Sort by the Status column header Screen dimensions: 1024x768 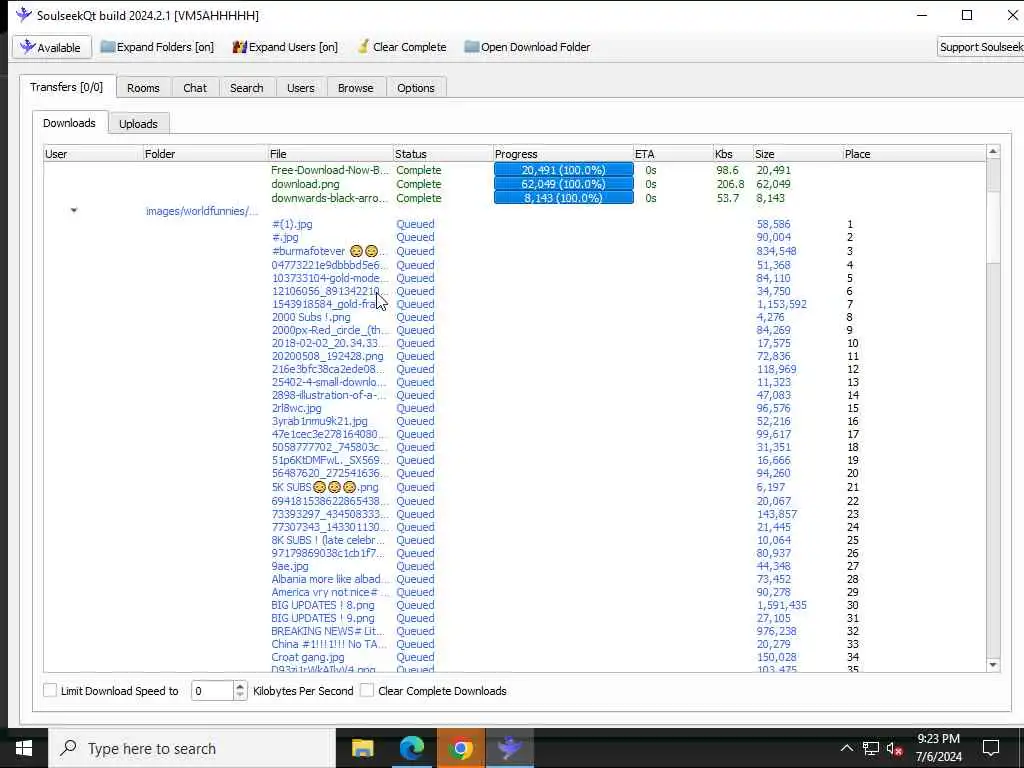tap(443, 154)
